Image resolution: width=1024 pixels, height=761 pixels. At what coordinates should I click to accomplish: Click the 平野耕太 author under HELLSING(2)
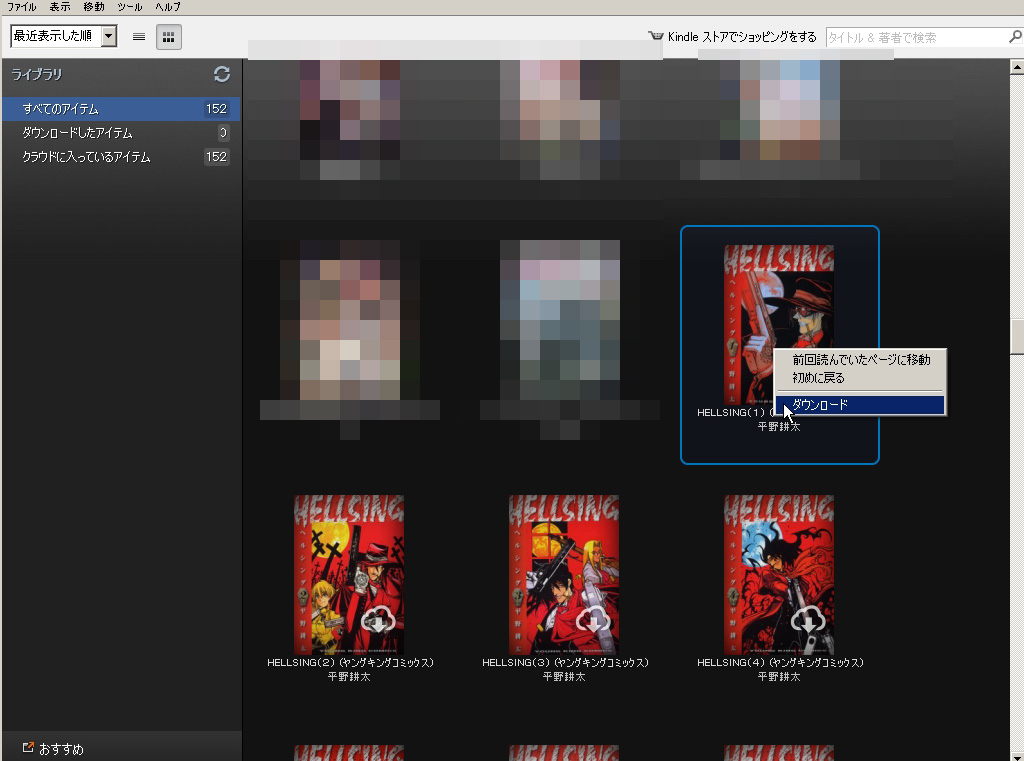[349, 677]
